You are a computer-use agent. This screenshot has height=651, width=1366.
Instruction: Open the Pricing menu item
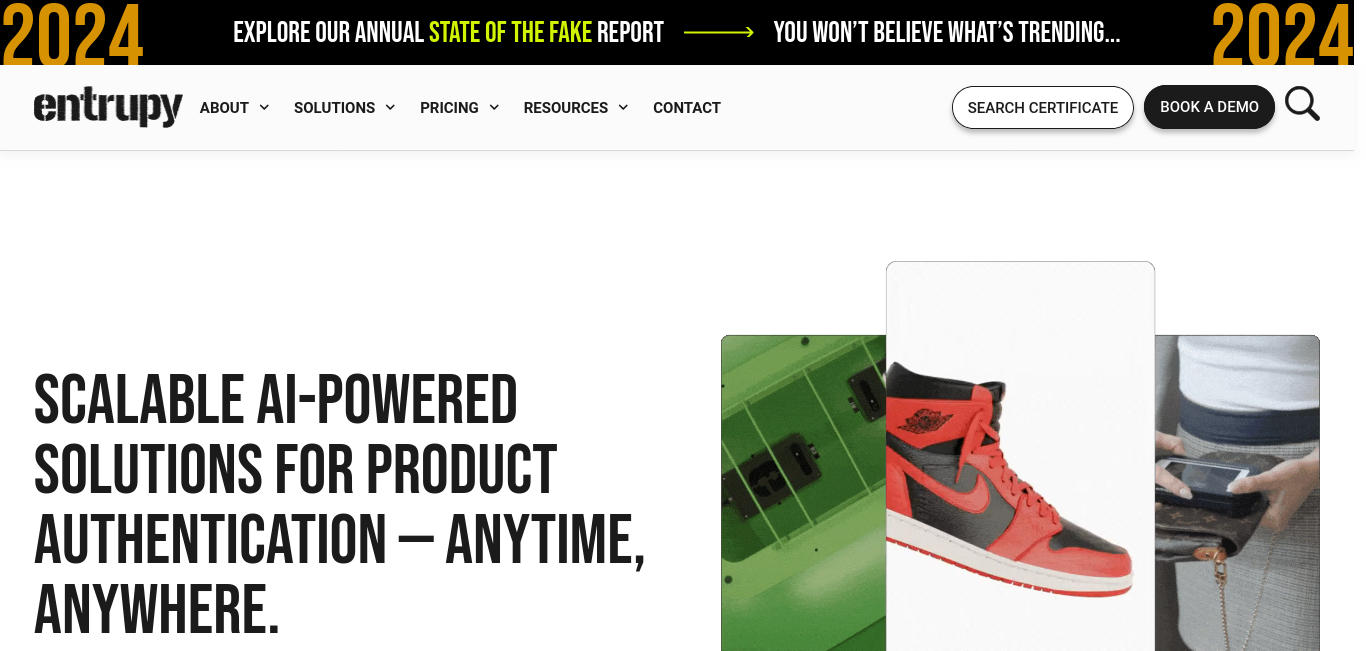pos(449,108)
